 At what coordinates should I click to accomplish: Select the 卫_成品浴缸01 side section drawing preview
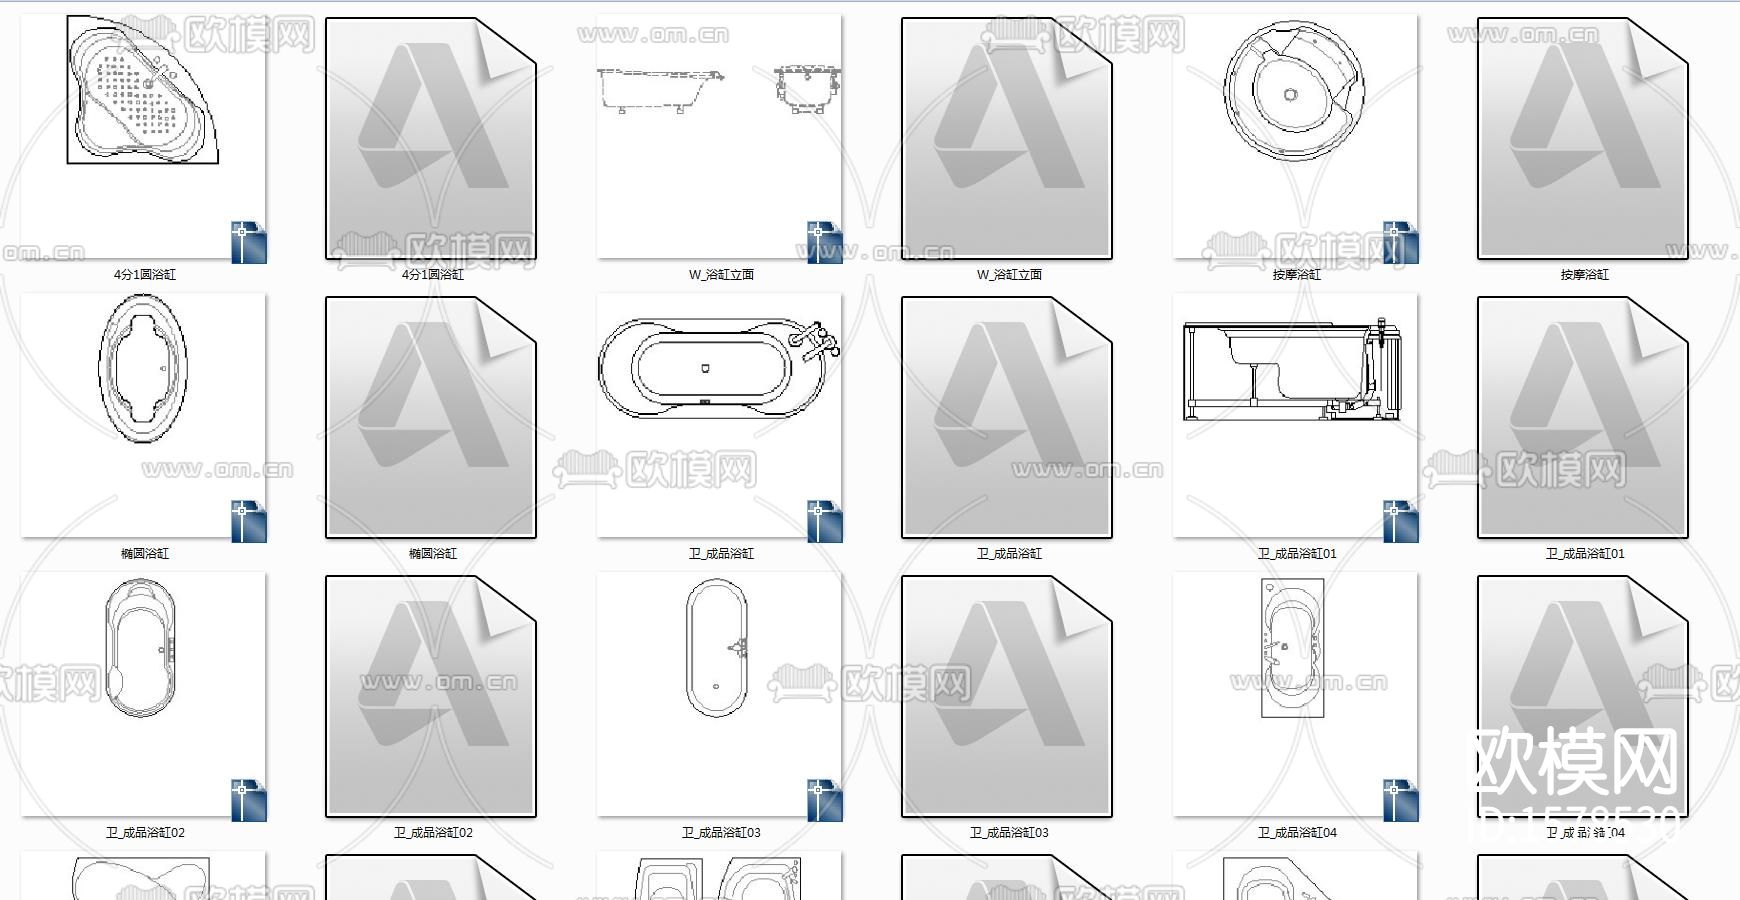point(1296,417)
